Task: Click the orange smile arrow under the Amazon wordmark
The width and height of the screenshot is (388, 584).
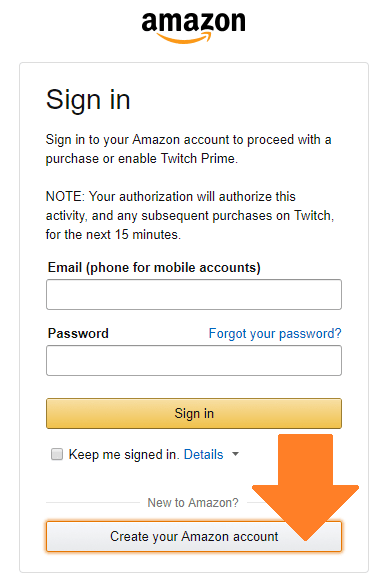Action: pyautogui.click(x=184, y=38)
